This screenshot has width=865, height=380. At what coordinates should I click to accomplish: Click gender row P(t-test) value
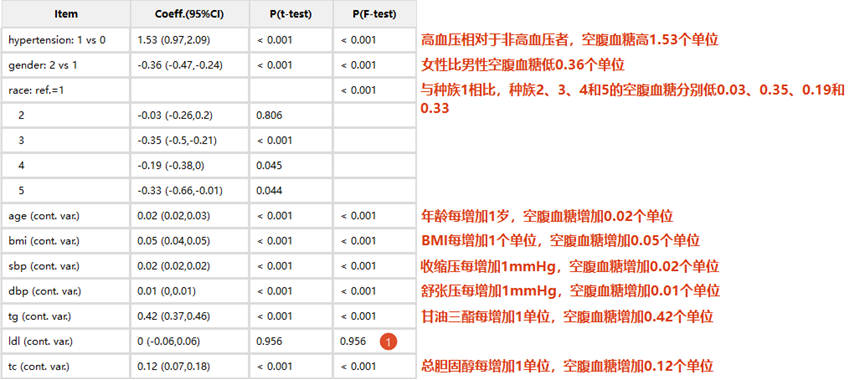[x=274, y=65]
